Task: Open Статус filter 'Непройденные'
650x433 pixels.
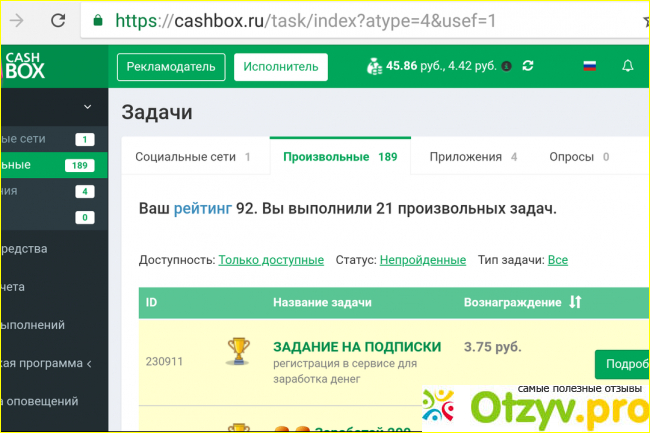Action: (422, 260)
